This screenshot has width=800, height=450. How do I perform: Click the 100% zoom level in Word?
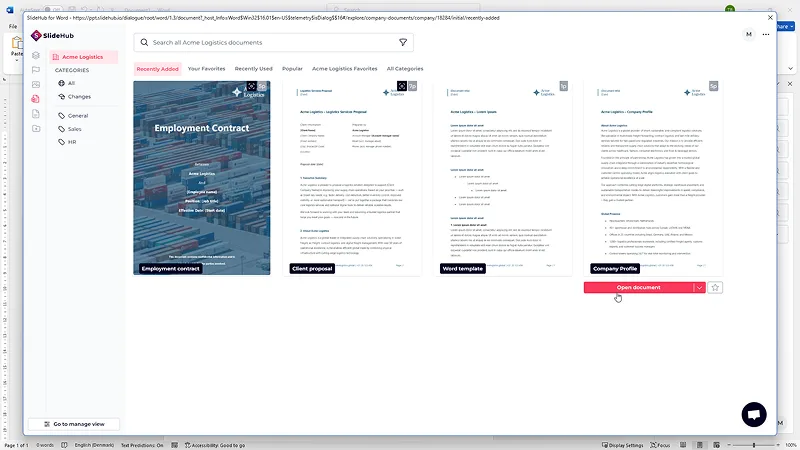[791, 445]
